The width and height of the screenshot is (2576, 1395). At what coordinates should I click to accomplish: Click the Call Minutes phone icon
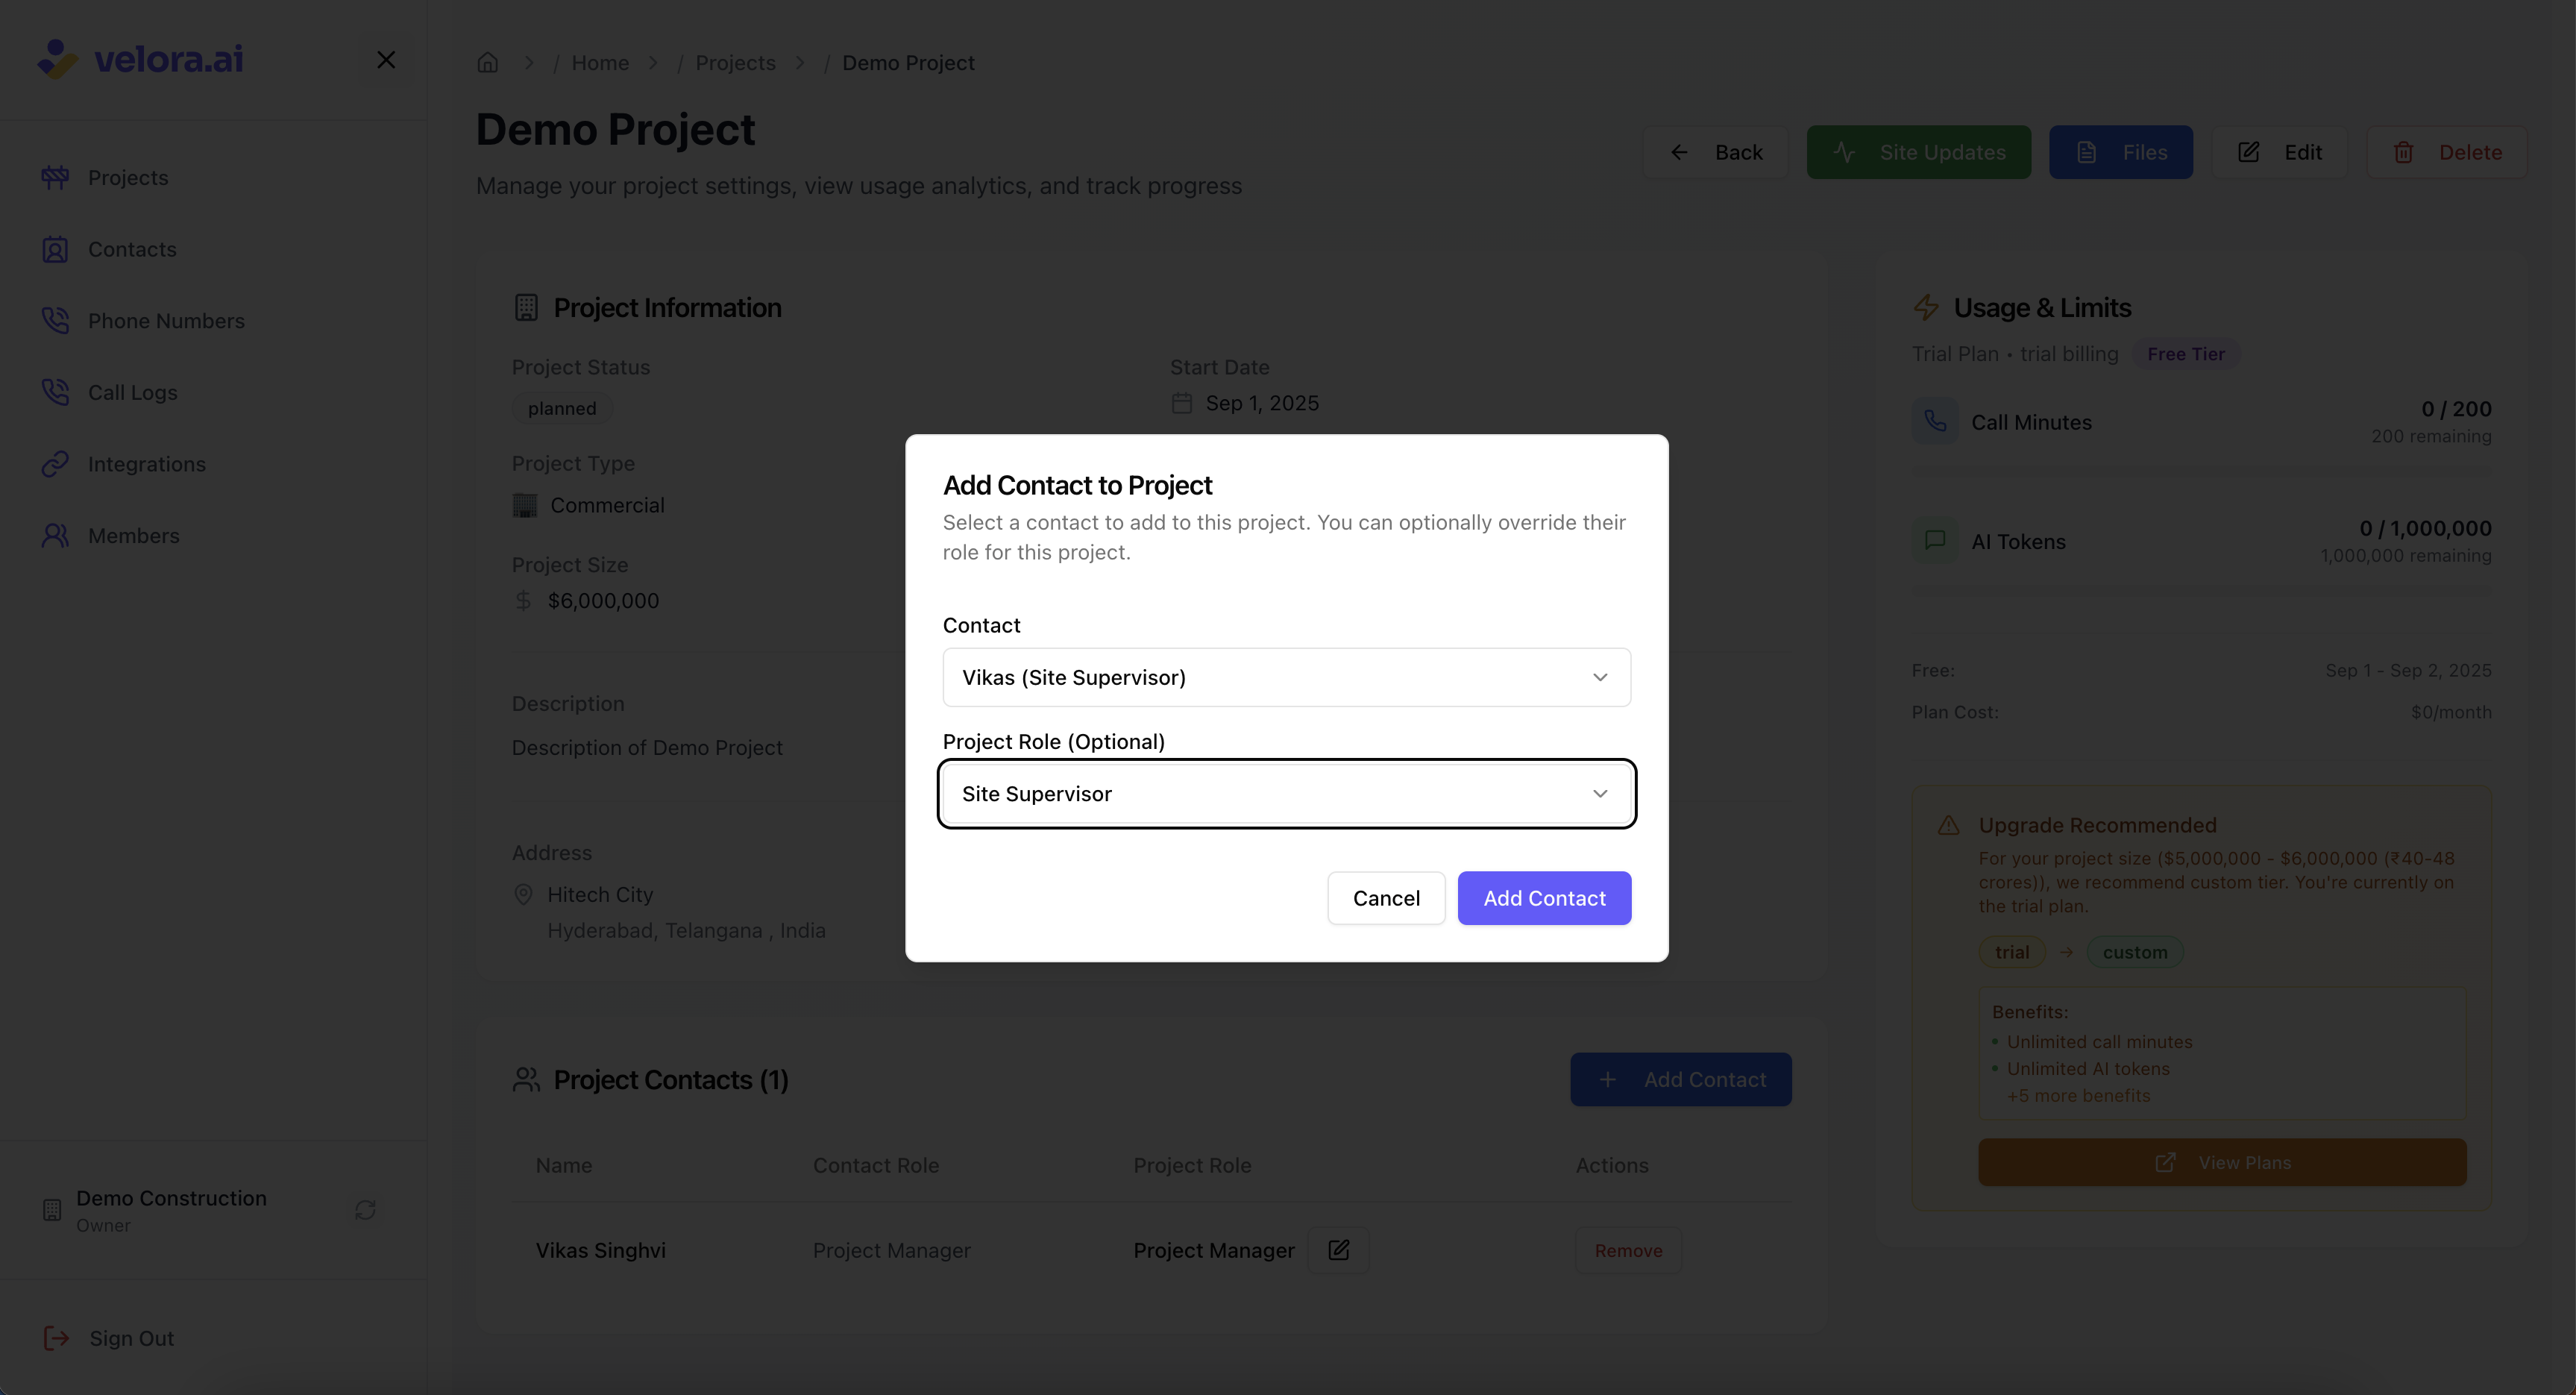(x=1935, y=421)
